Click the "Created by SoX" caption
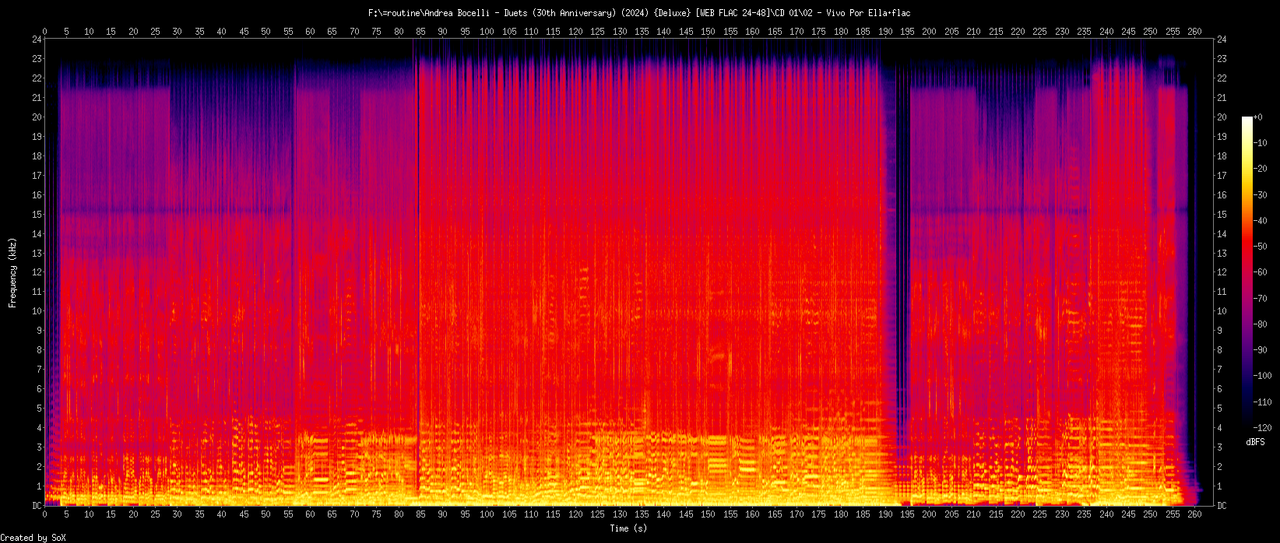1280x543 pixels. point(33,537)
